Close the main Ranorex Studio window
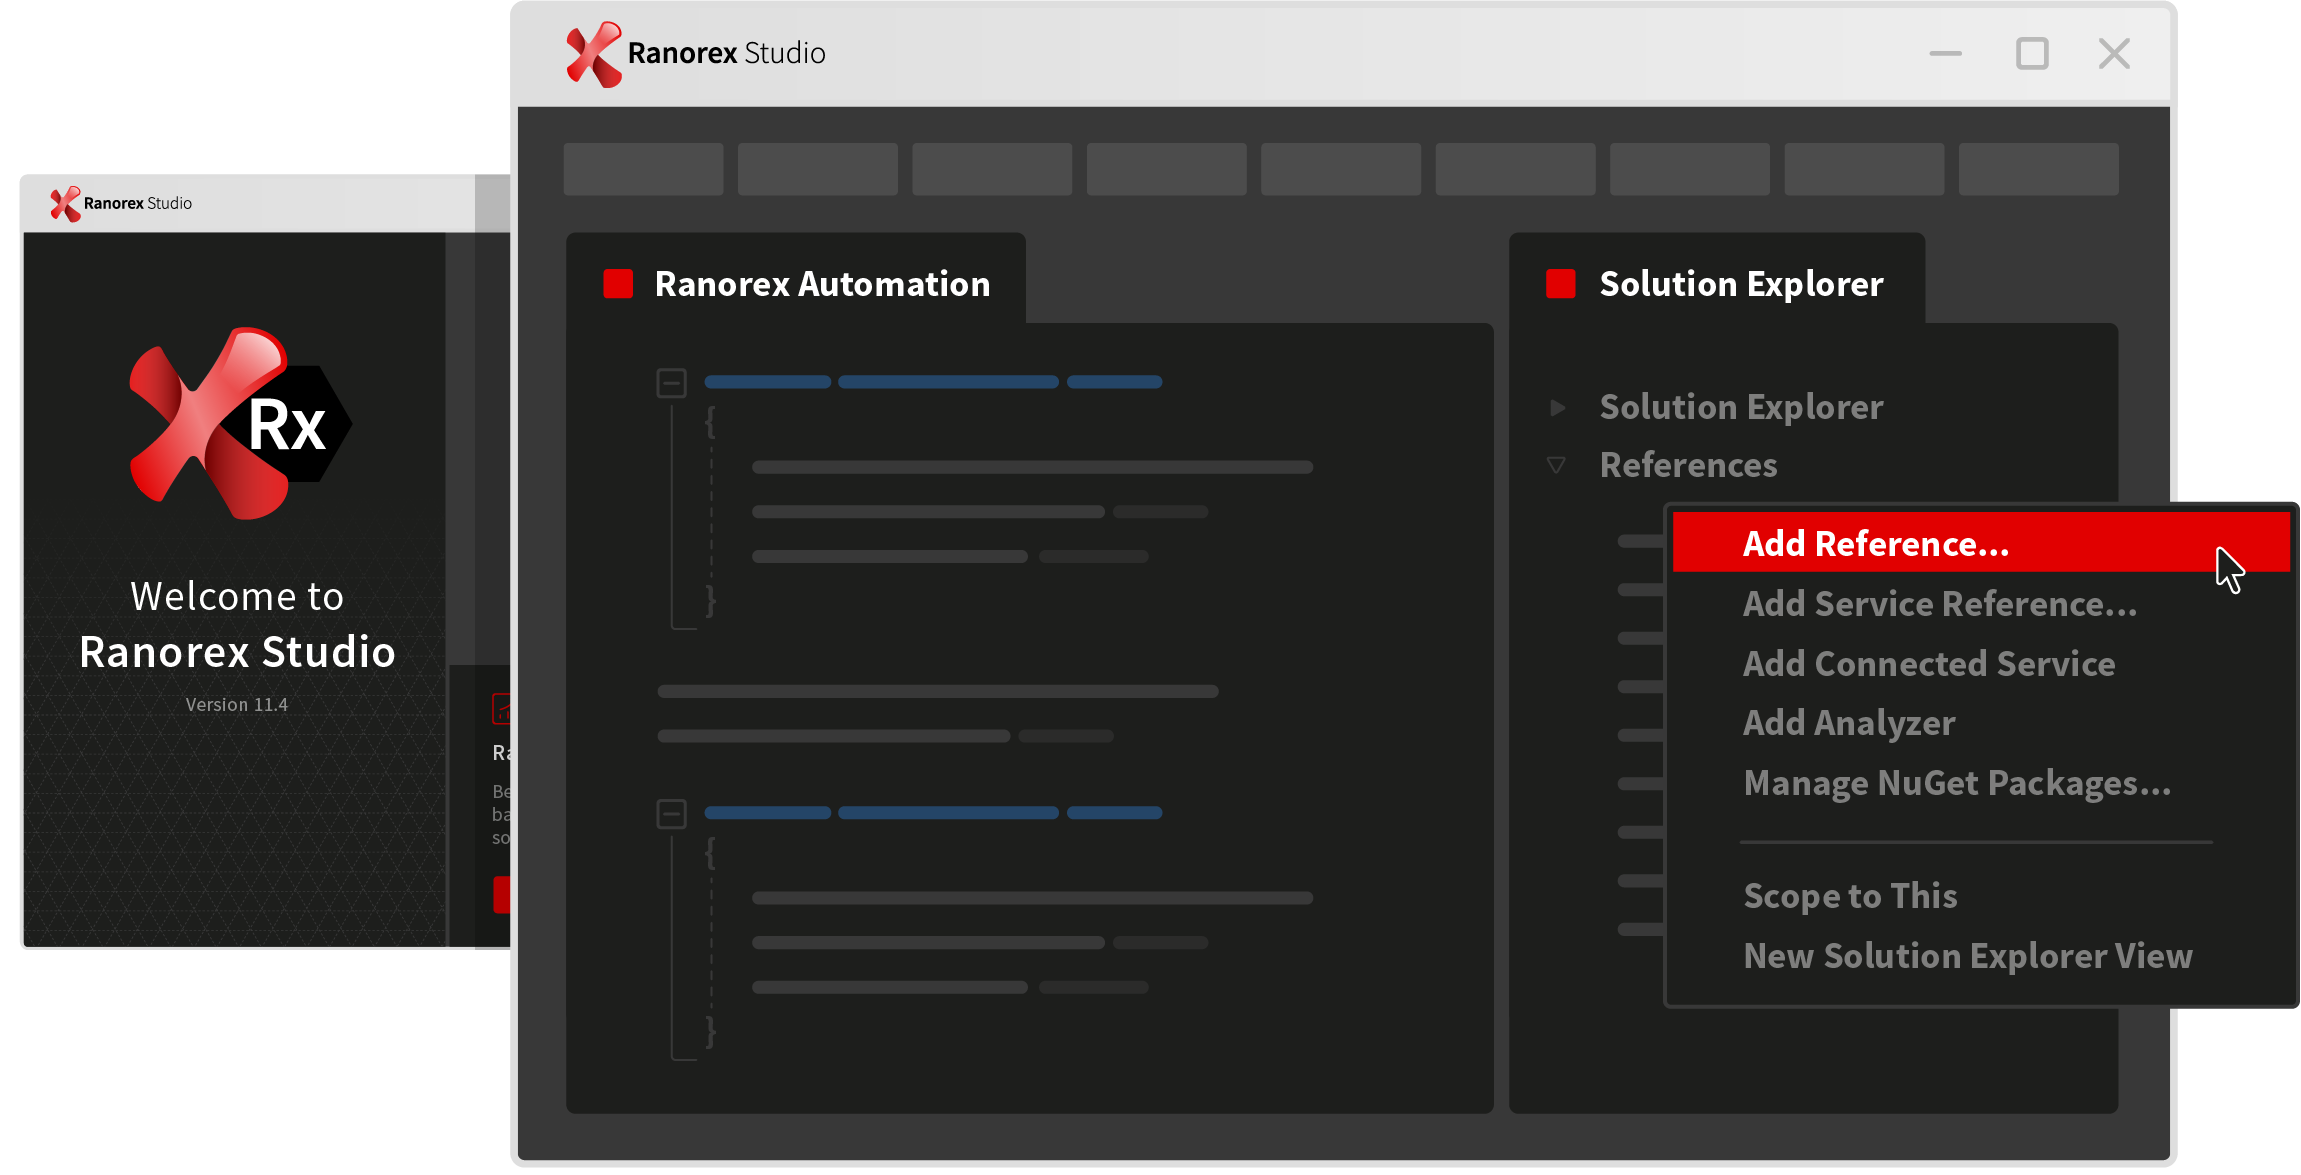 (x=2114, y=54)
